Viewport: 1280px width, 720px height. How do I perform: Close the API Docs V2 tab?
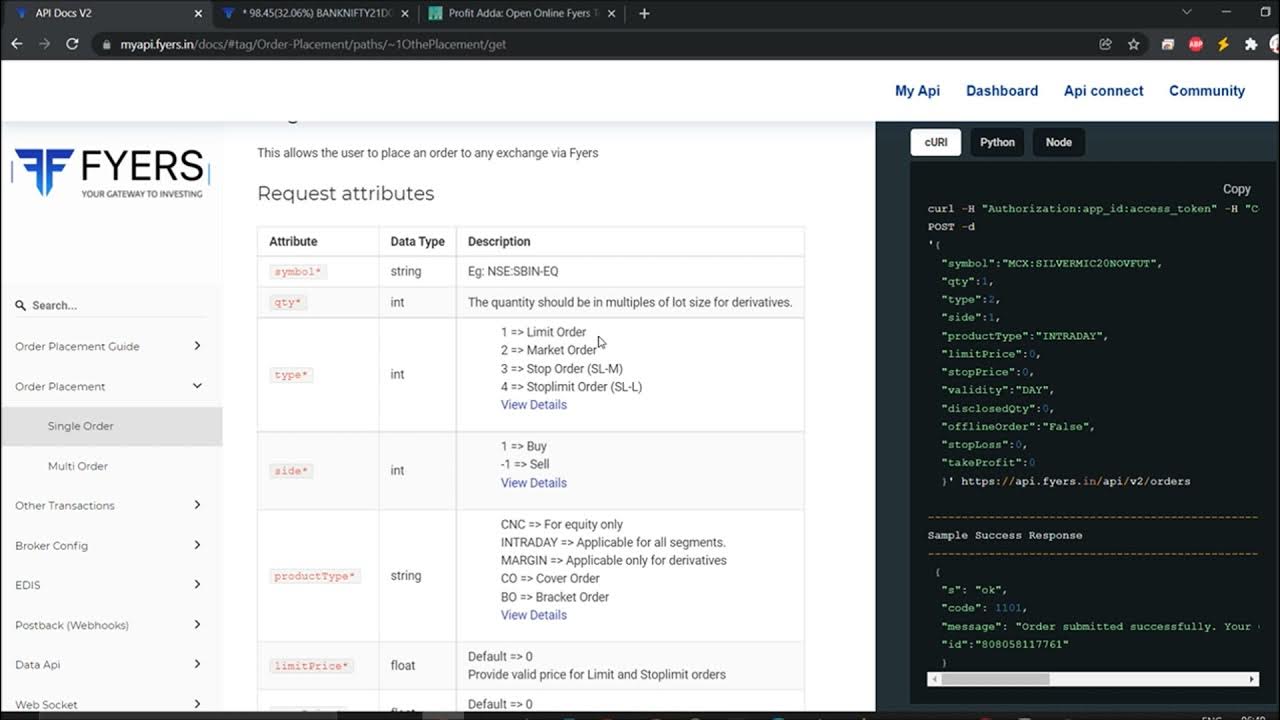198,13
